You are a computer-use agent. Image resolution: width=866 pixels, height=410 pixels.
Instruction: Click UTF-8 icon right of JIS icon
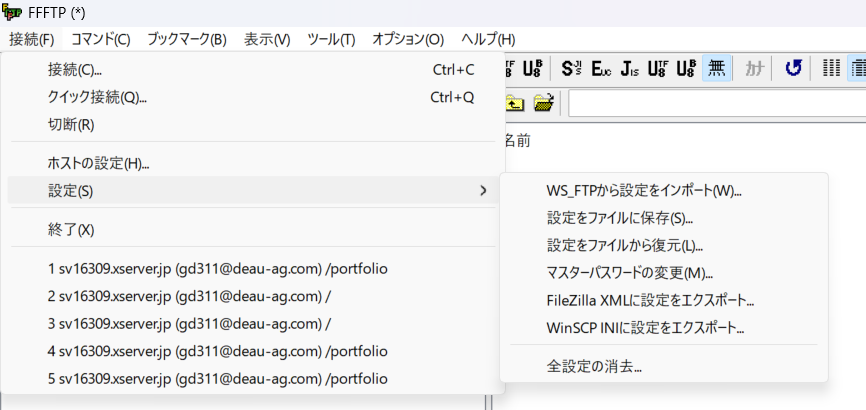(657, 69)
